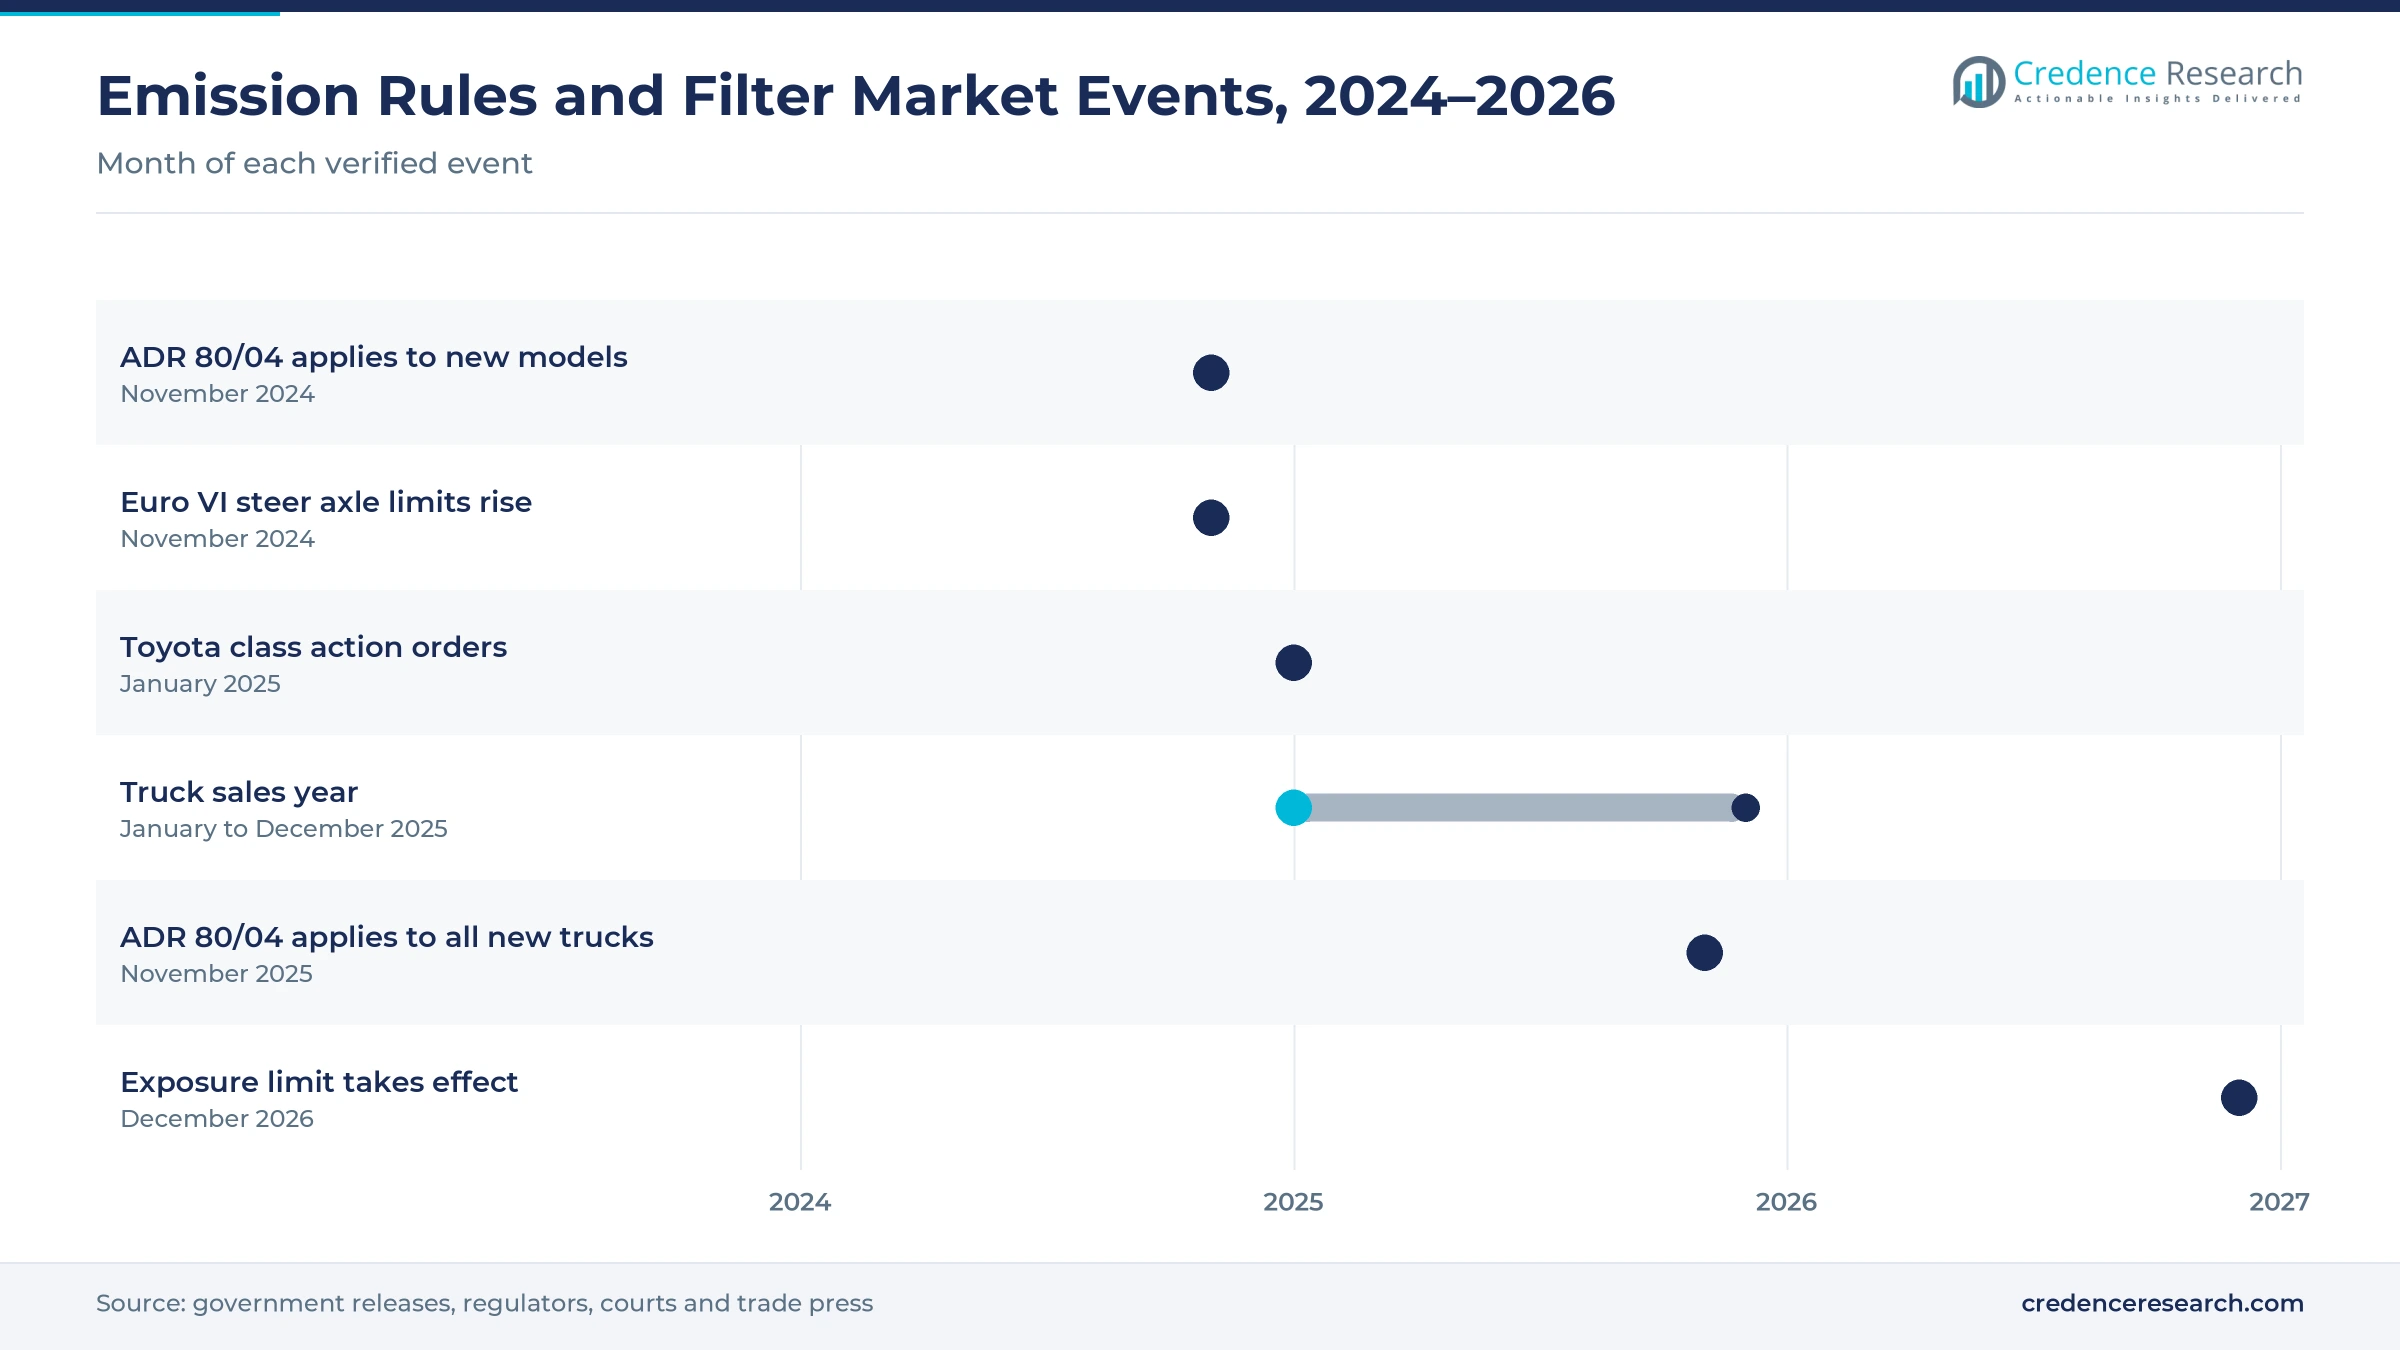Image resolution: width=2400 pixels, height=1350 pixels.
Task: Click the label Truck sales year
Action: (239, 792)
